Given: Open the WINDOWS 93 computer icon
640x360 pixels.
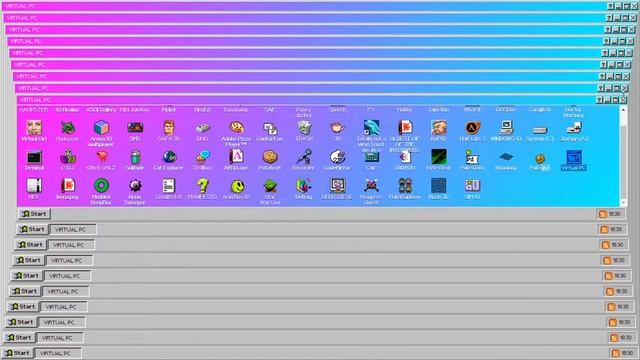Looking at the screenshot, I should (x=506, y=128).
